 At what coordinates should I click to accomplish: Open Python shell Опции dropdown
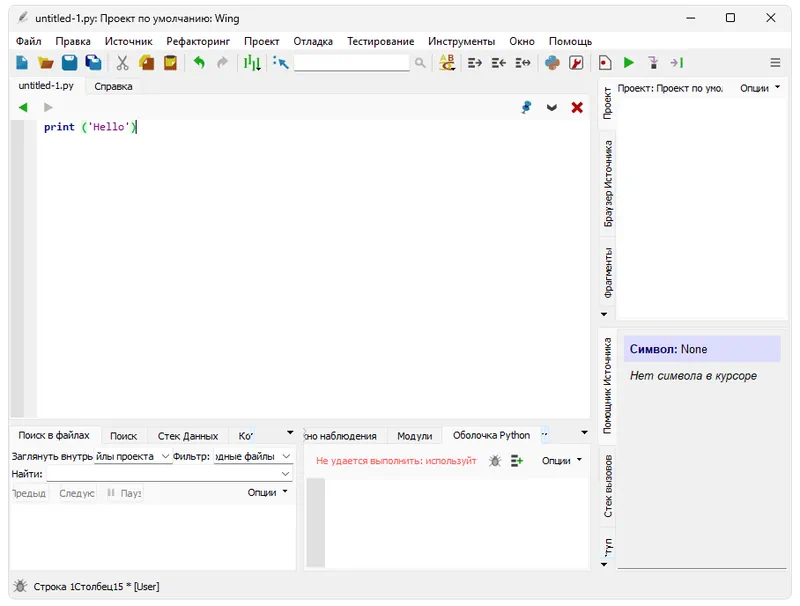point(562,461)
